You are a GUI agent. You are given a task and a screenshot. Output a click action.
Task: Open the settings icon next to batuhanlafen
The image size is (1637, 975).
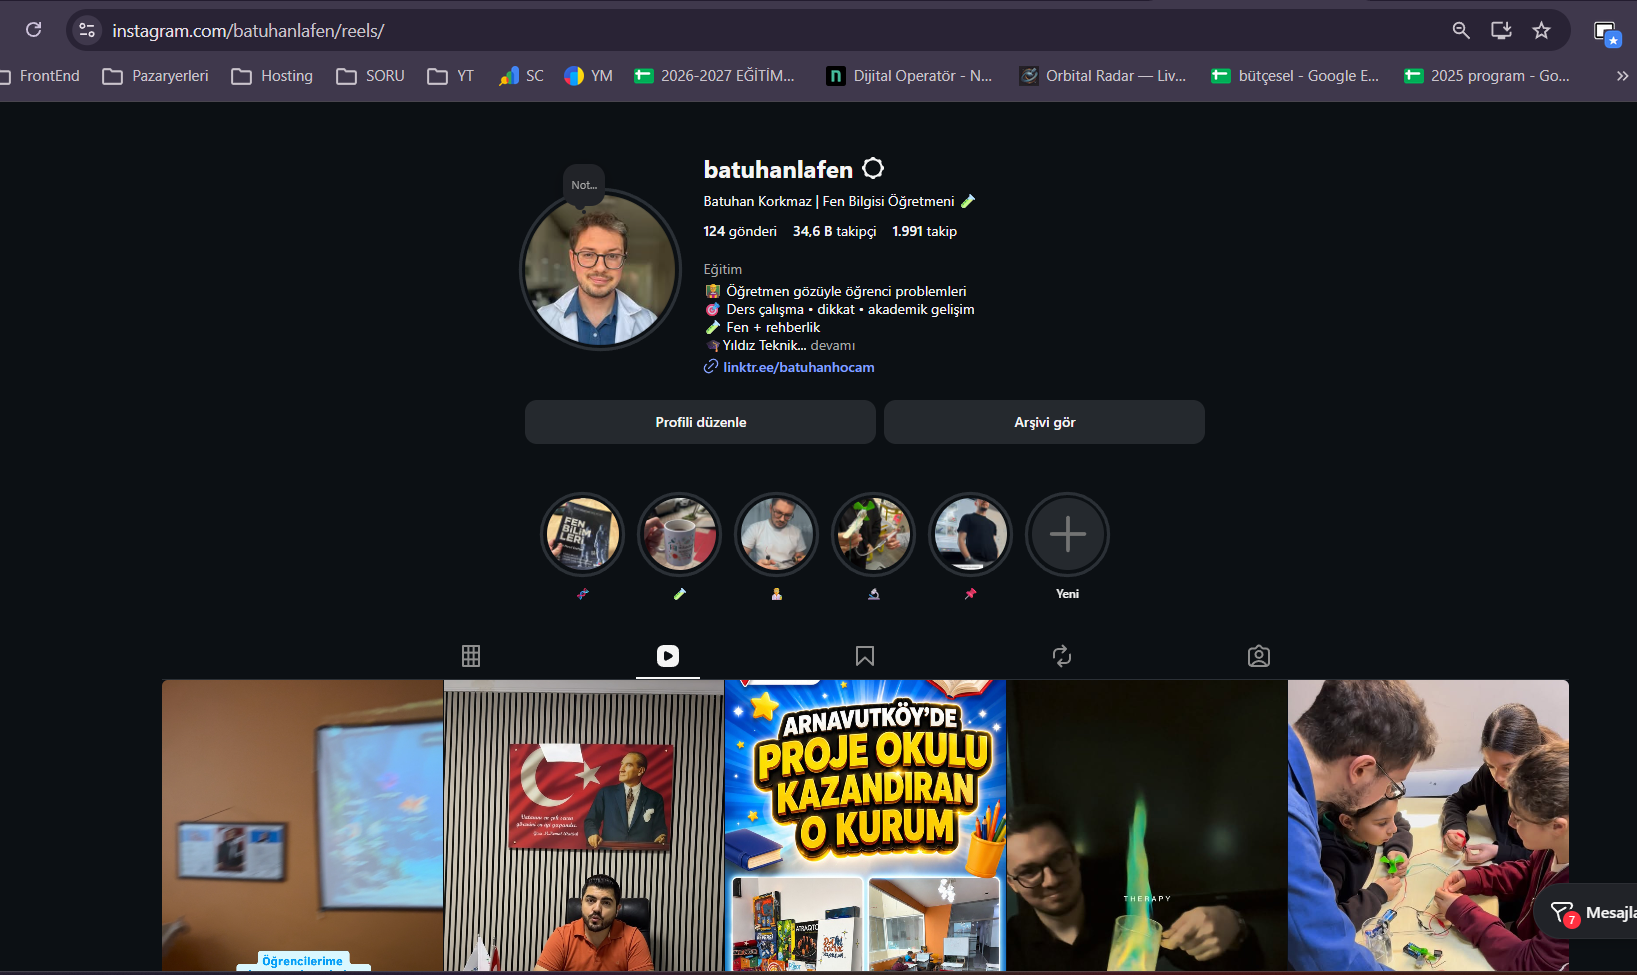(x=873, y=168)
